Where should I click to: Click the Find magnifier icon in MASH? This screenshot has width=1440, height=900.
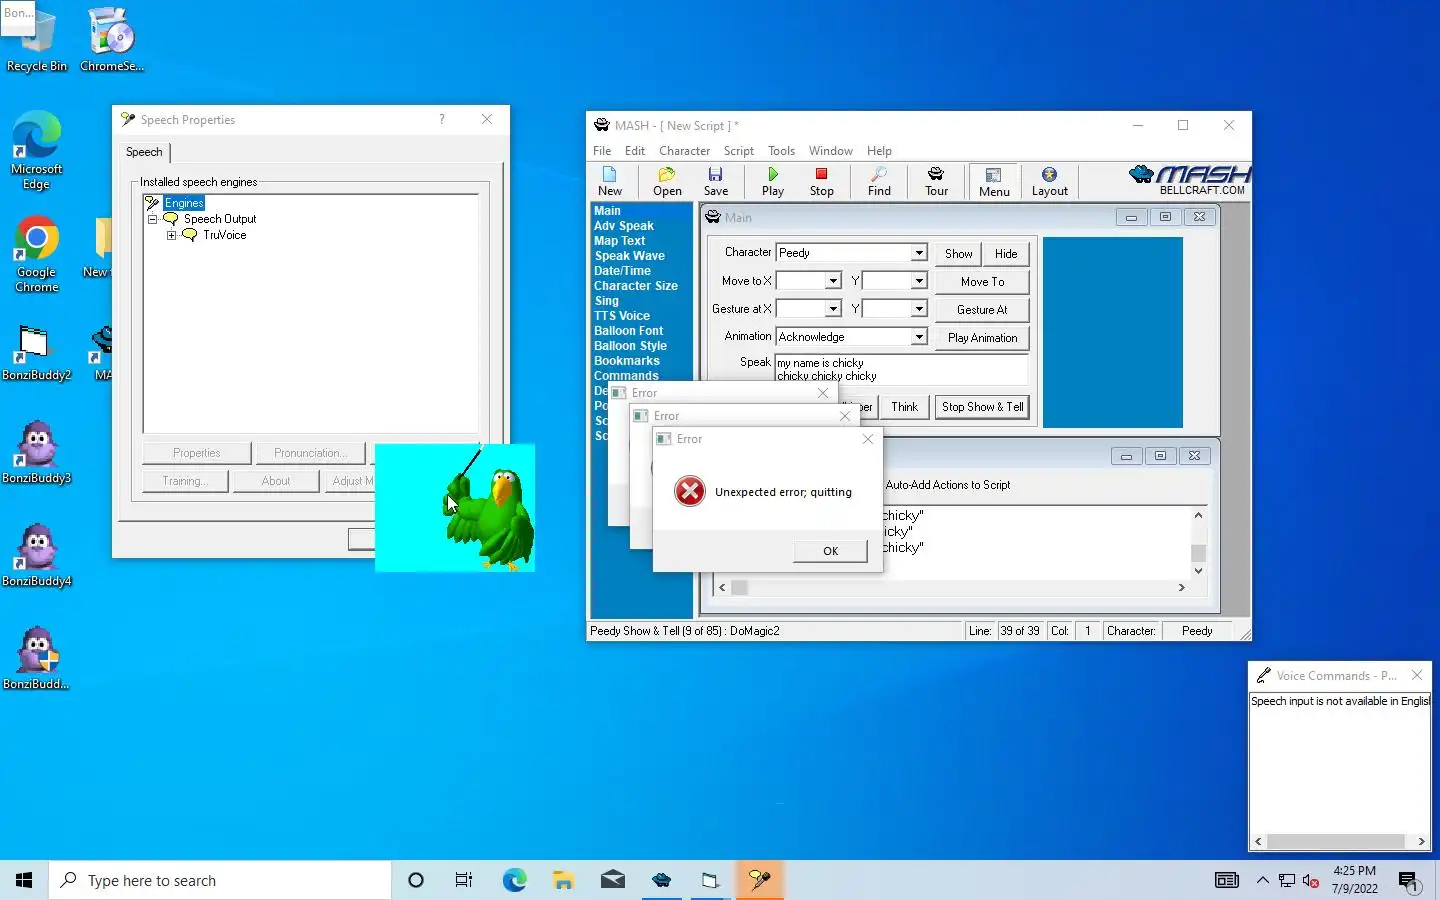(879, 181)
